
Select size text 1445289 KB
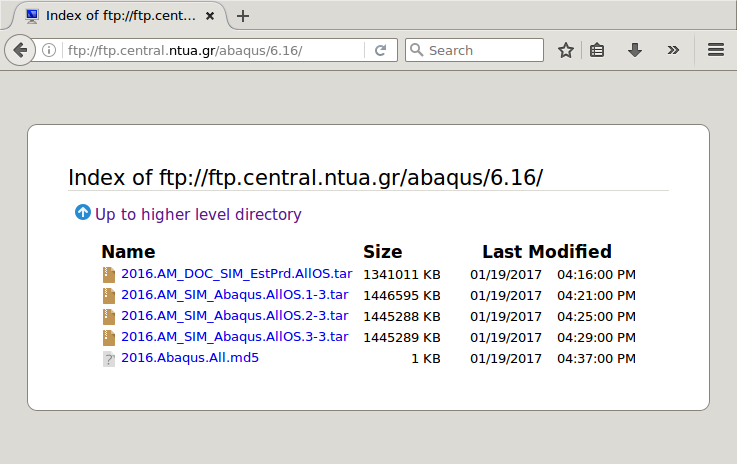click(402, 338)
